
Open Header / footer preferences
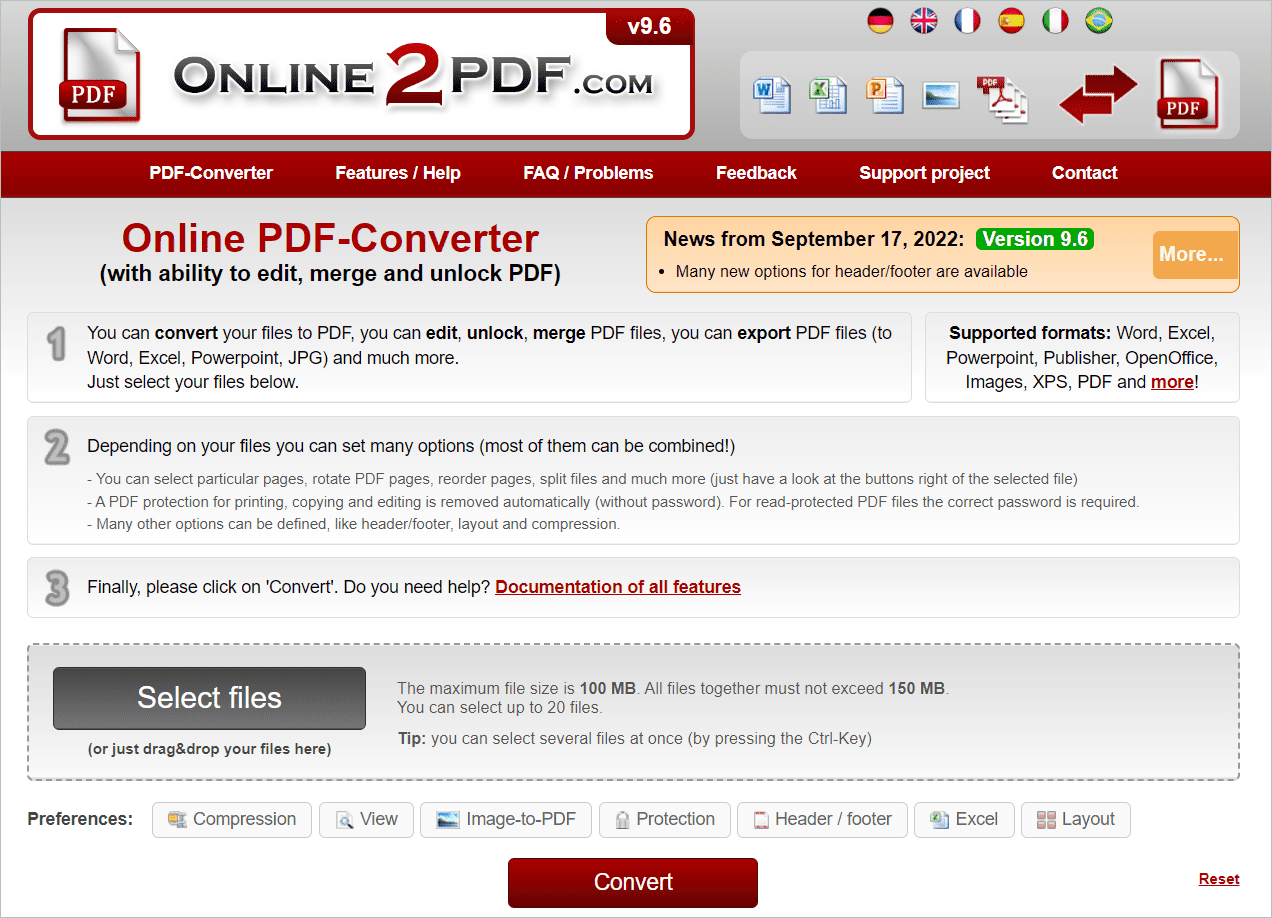(822, 819)
